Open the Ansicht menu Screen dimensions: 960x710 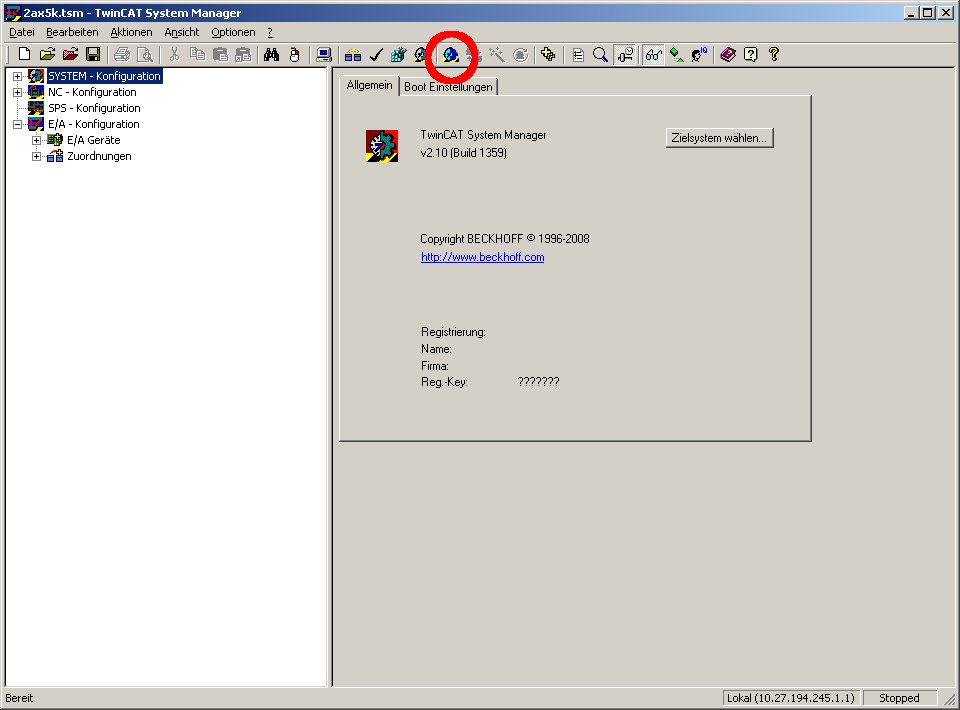182,32
